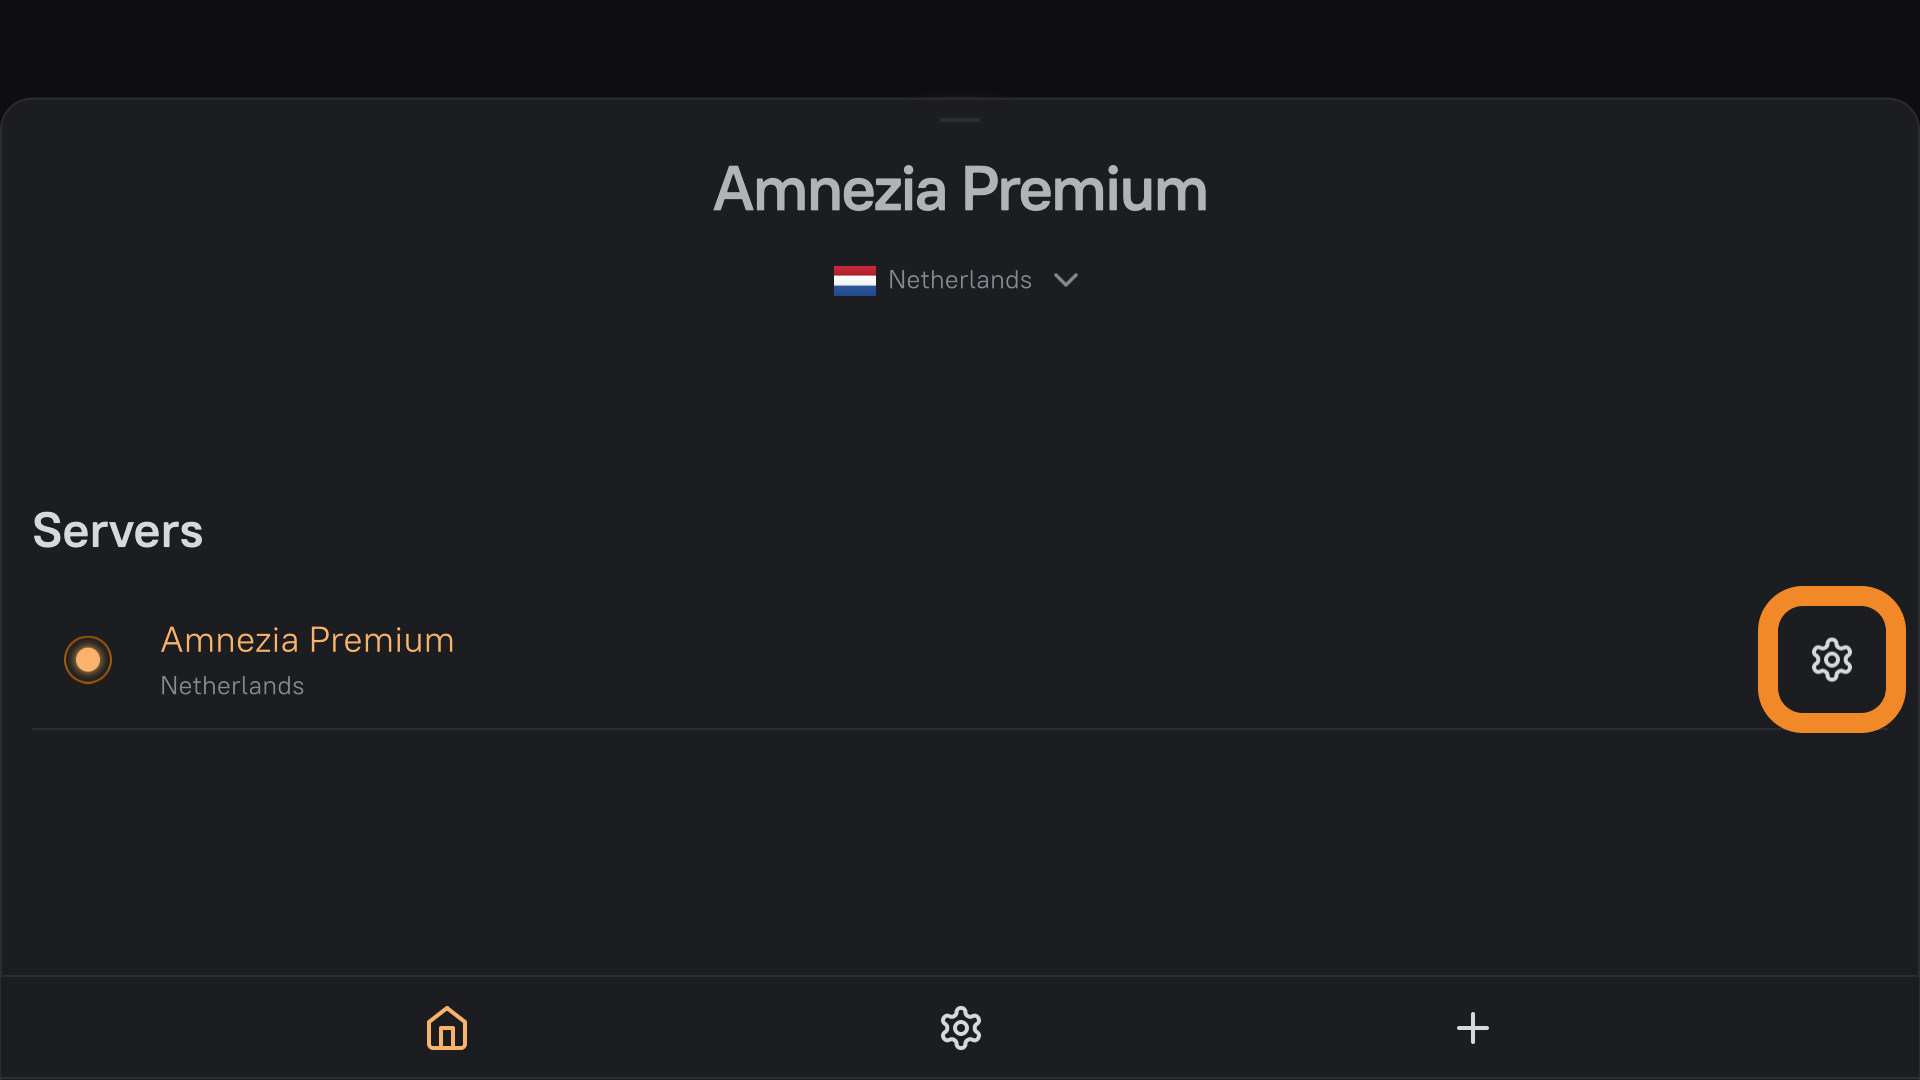Click the Netherlands flag icon

pos(854,280)
